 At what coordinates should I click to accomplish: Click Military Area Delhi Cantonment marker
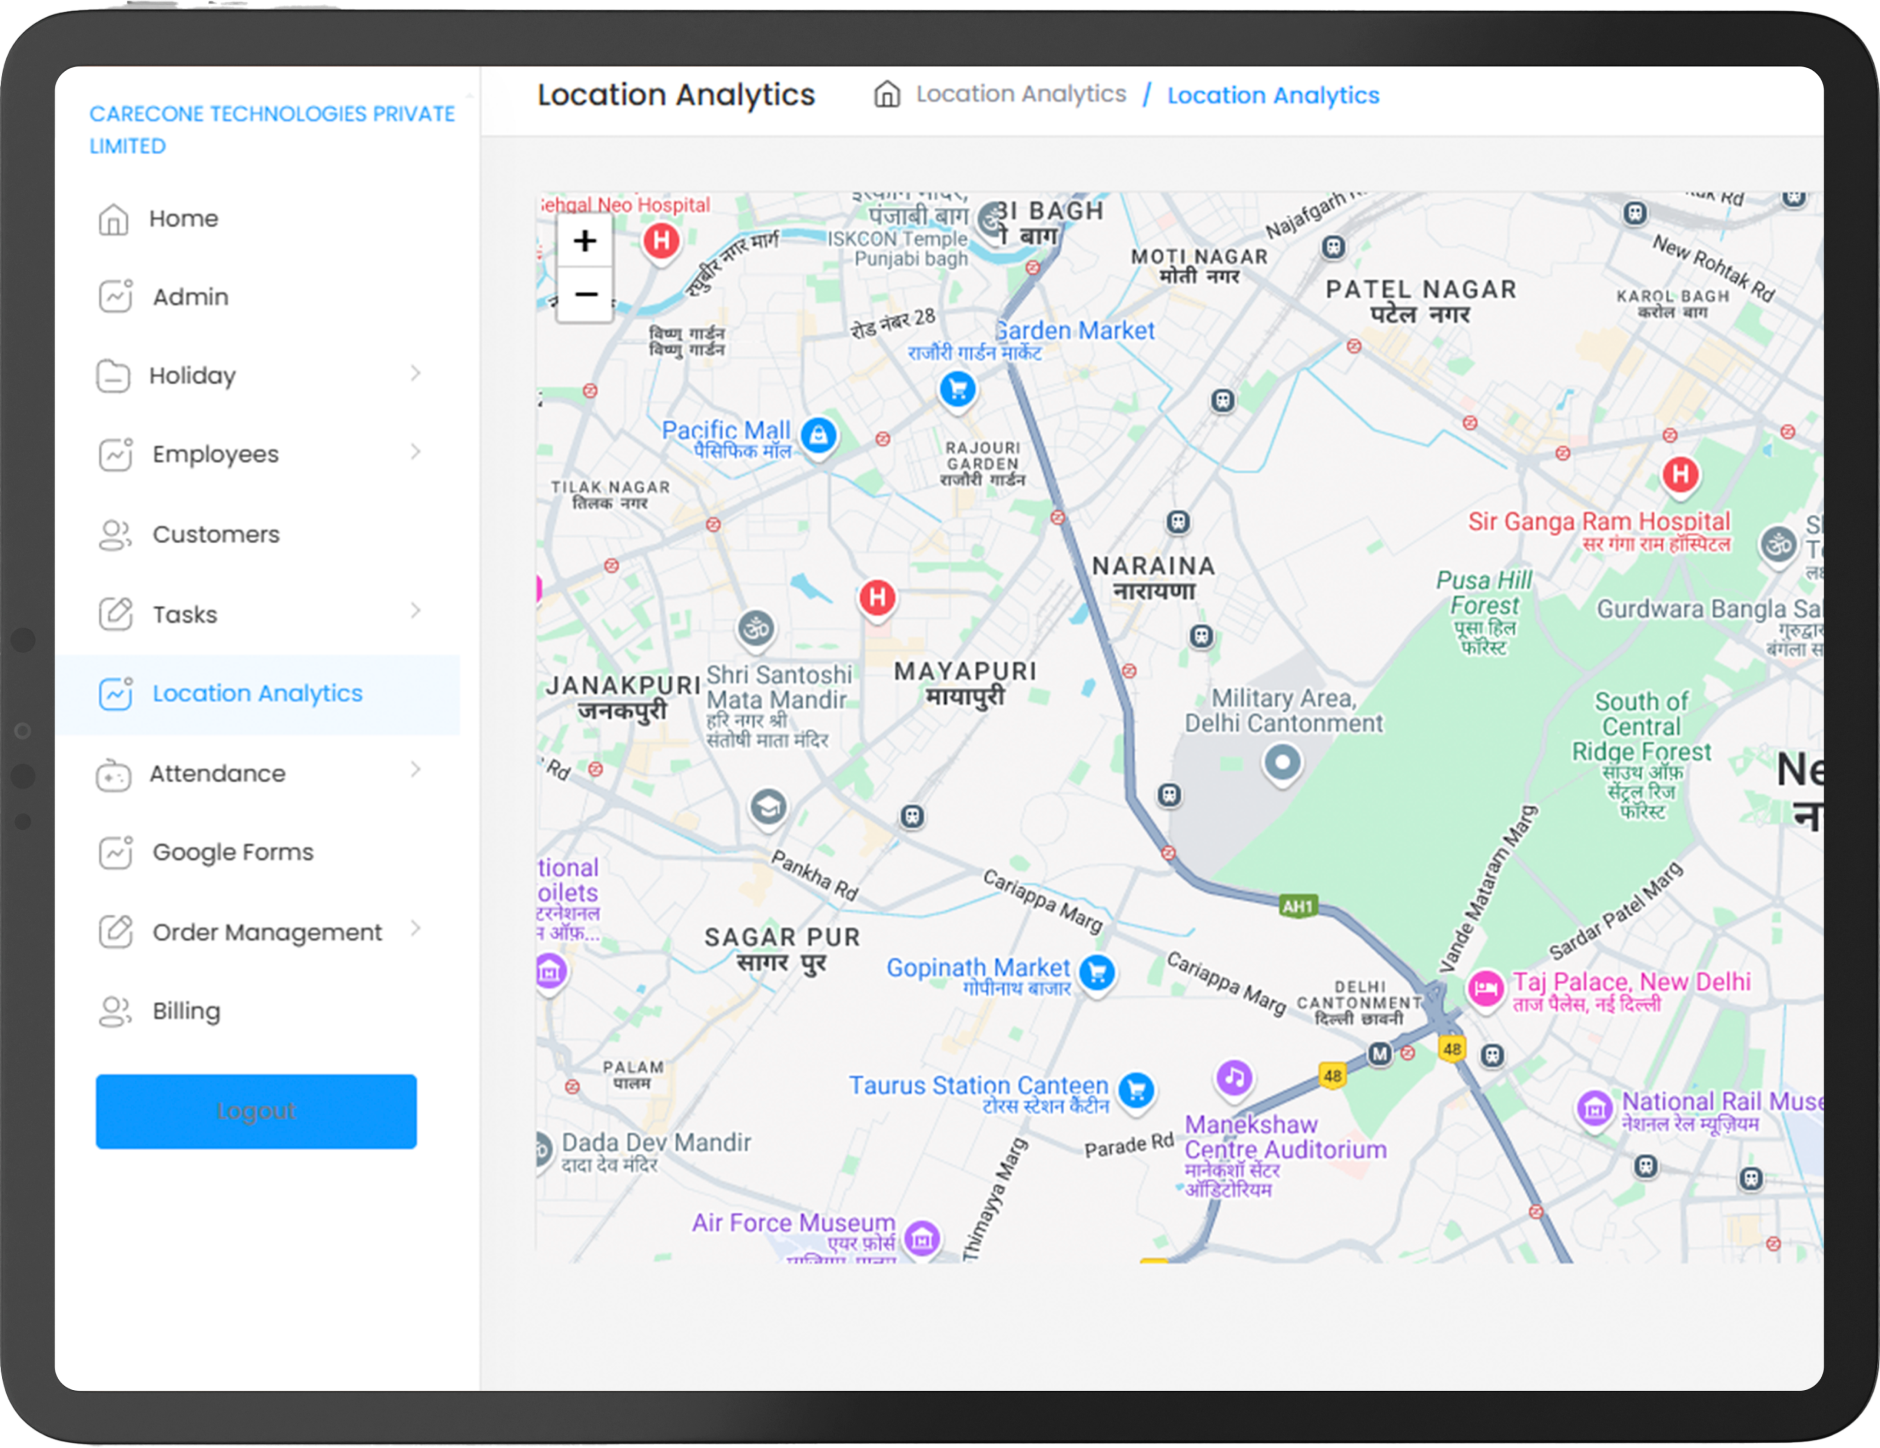click(x=1282, y=763)
